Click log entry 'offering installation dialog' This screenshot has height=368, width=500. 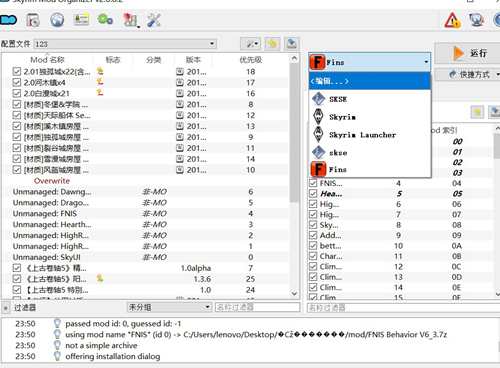point(113,356)
